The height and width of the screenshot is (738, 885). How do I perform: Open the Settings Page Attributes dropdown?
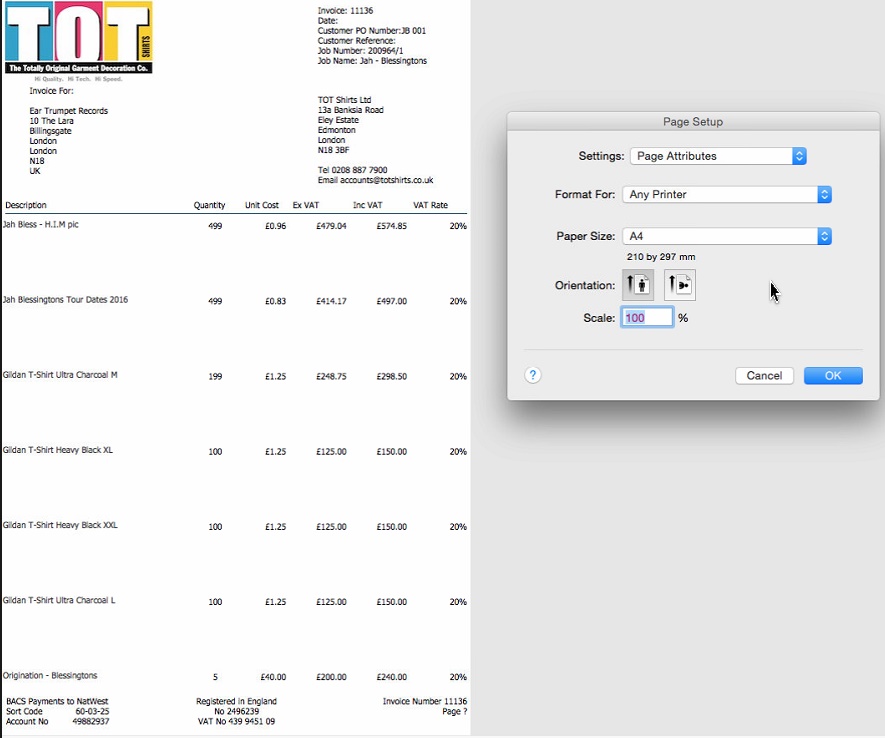point(718,156)
